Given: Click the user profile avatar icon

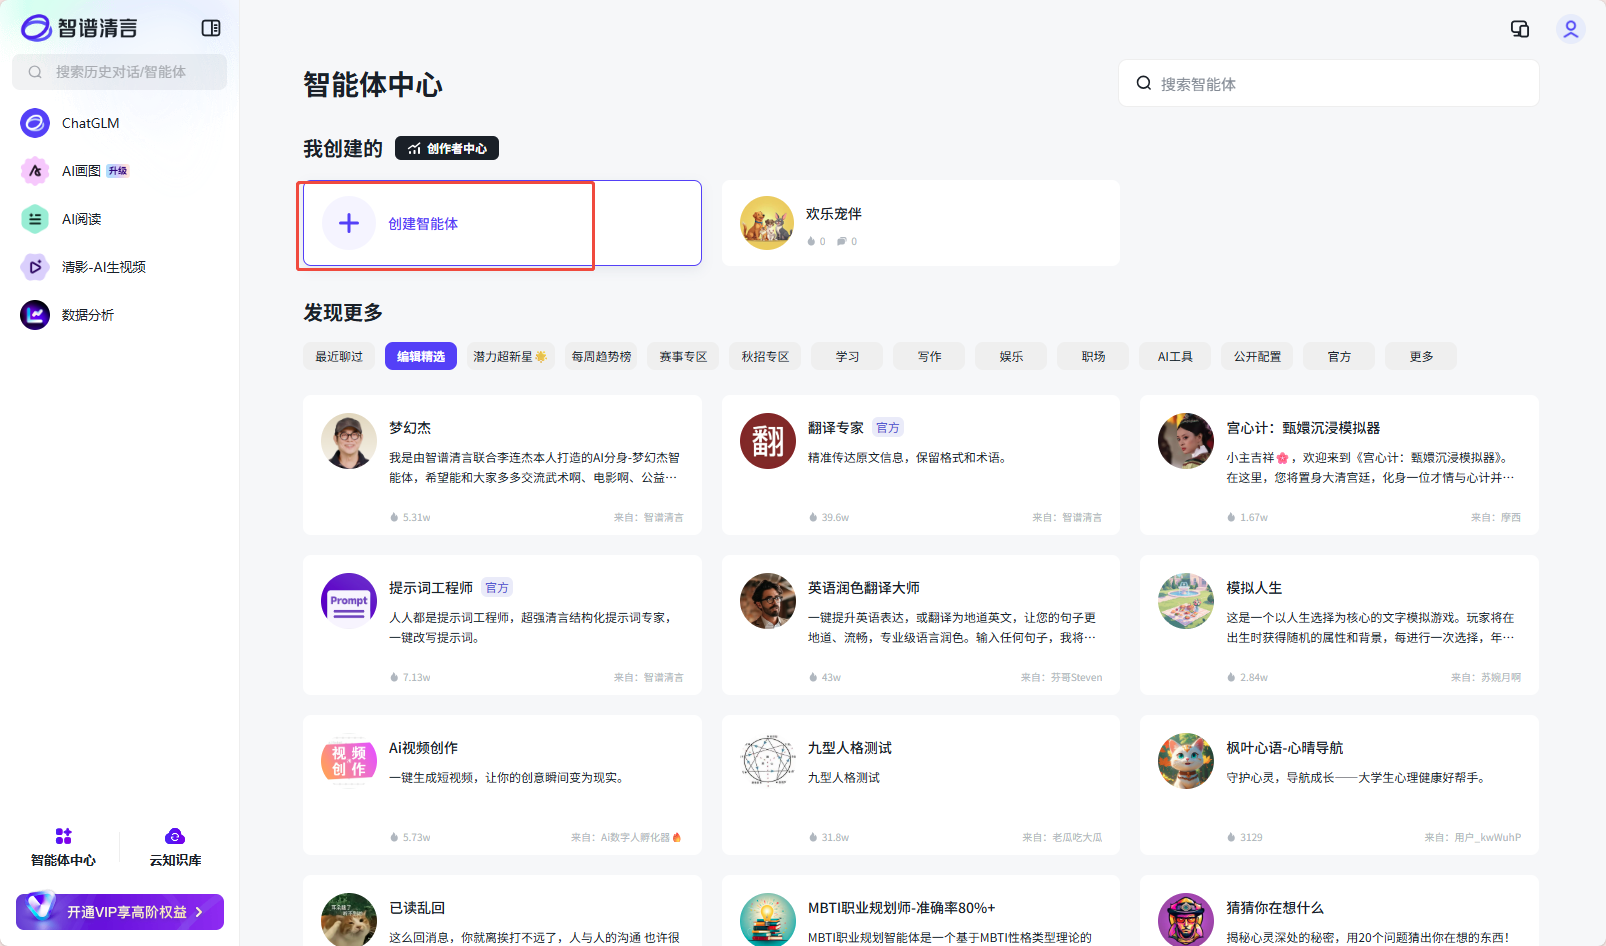Looking at the screenshot, I should point(1570,29).
